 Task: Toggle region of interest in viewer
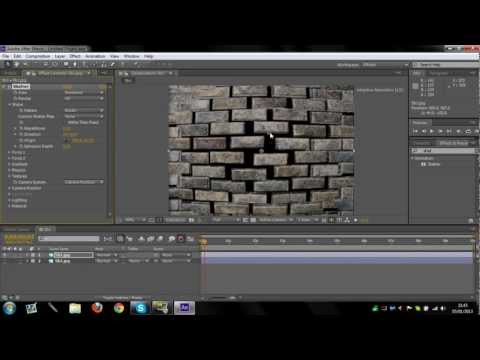(x=245, y=220)
